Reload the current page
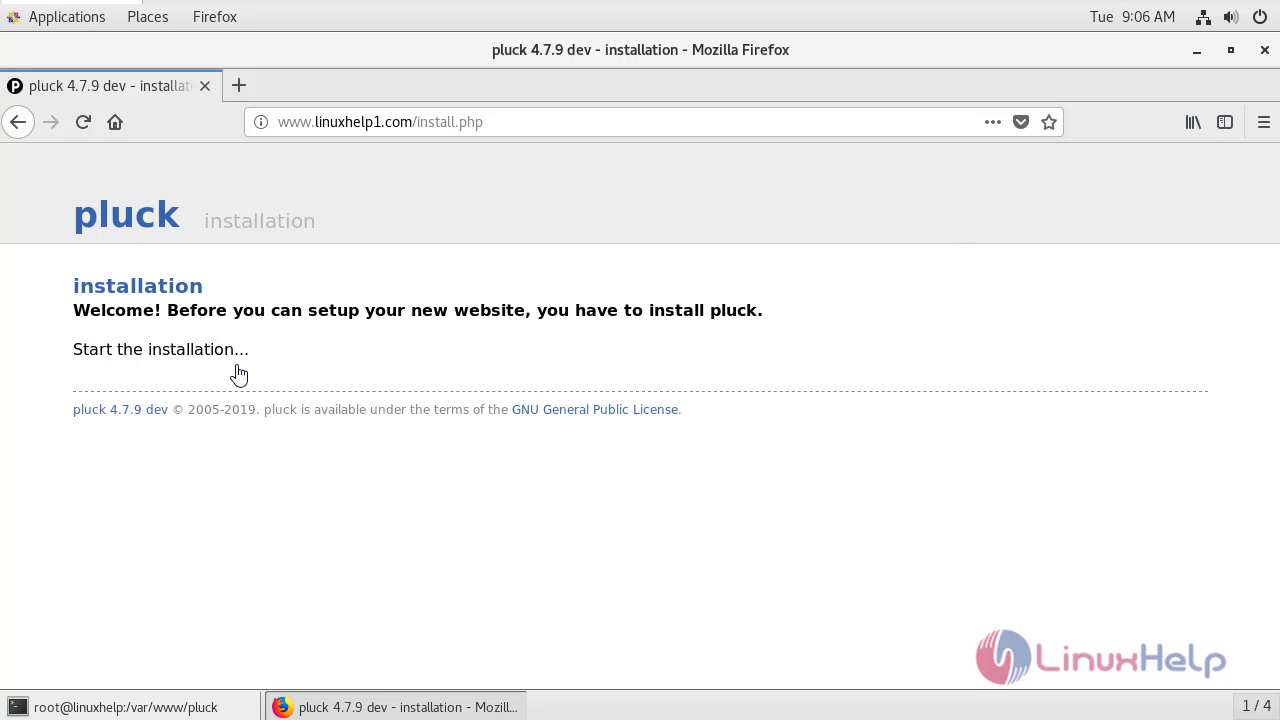 click(83, 122)
